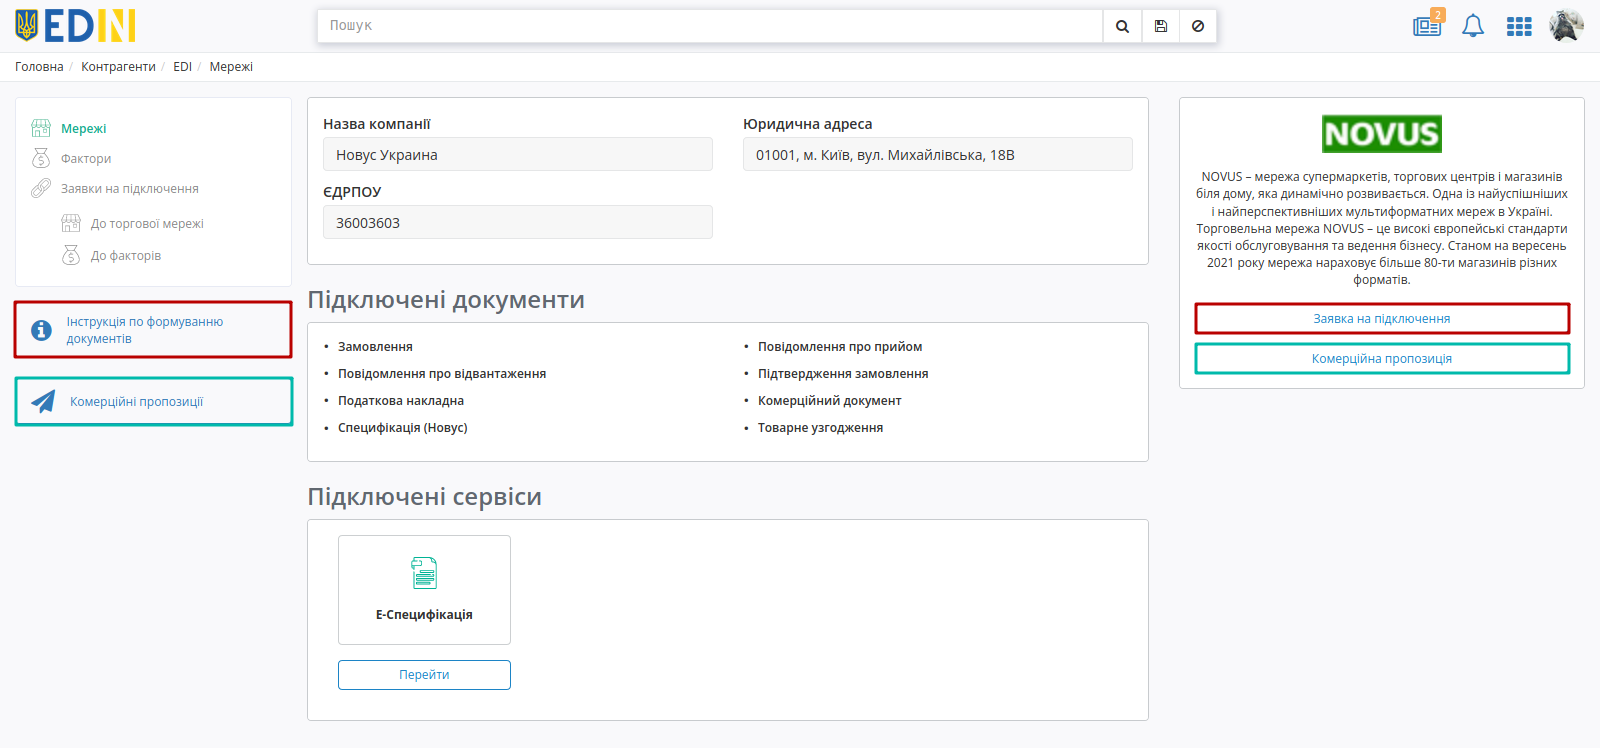
Task: Click Заявка на підключення button
Action: point(1382,319)
